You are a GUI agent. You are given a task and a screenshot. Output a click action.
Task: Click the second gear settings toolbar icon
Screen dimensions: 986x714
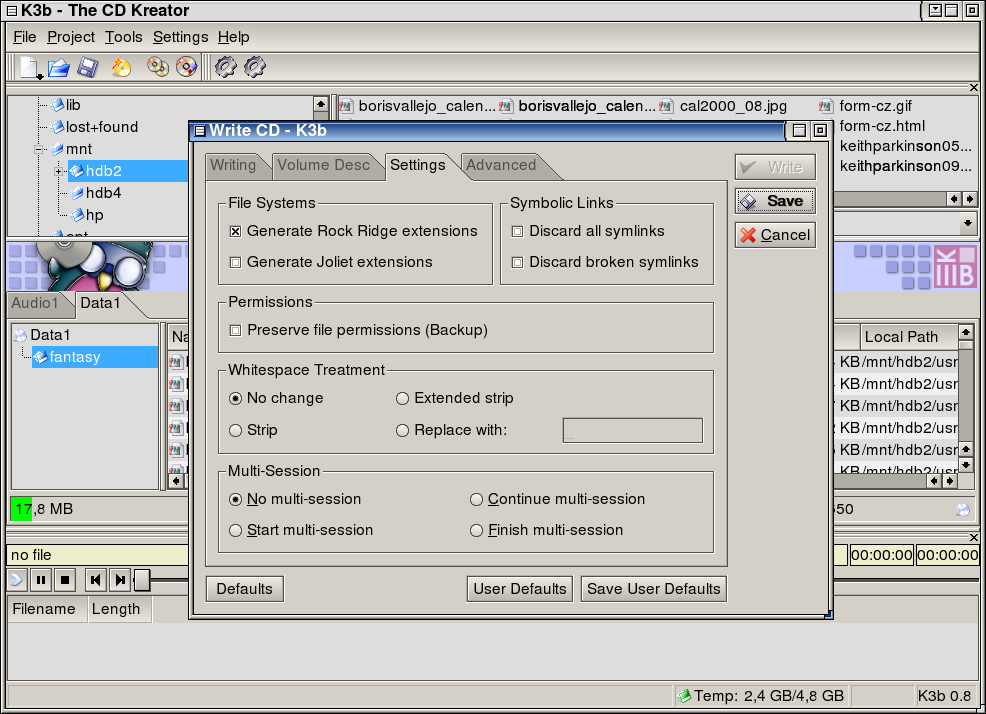click(255, 67)
